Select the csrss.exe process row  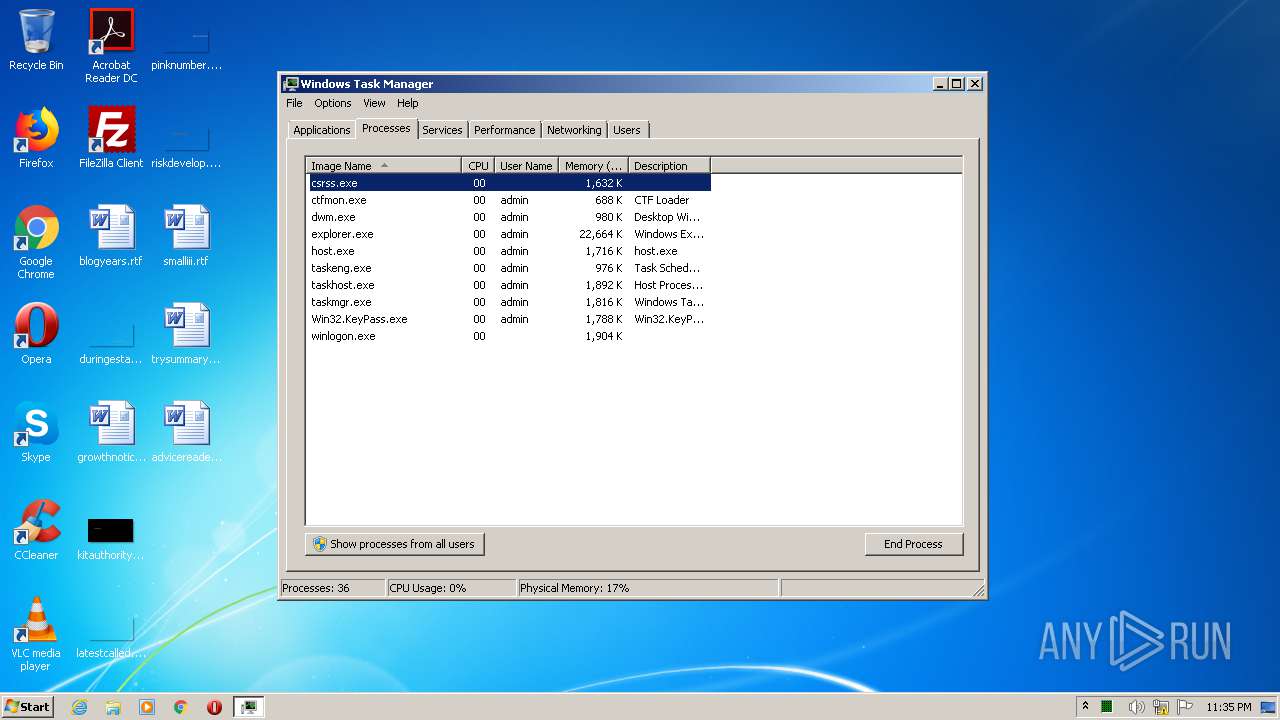pyautogui.click(x=509, y=183)
